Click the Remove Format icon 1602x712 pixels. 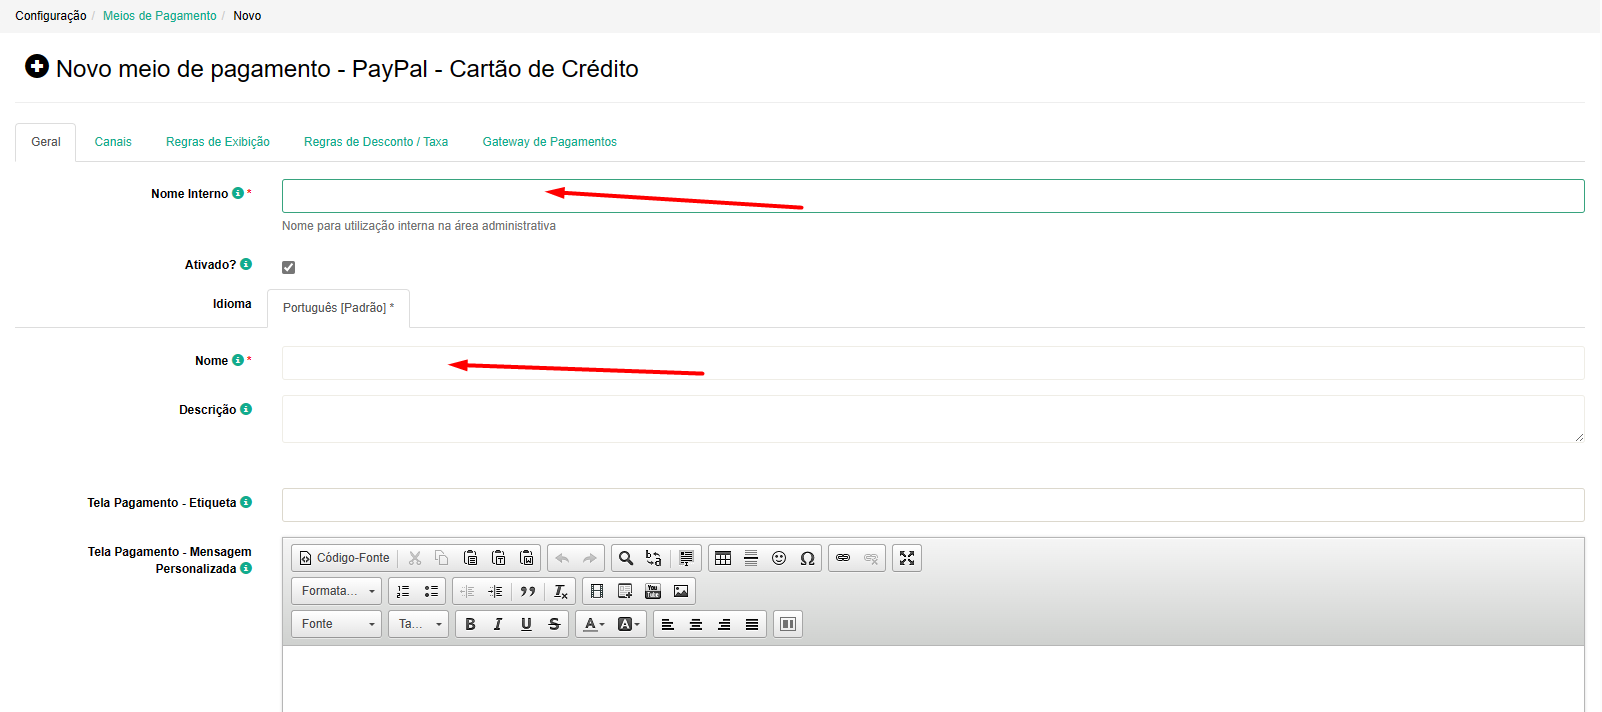561,591
